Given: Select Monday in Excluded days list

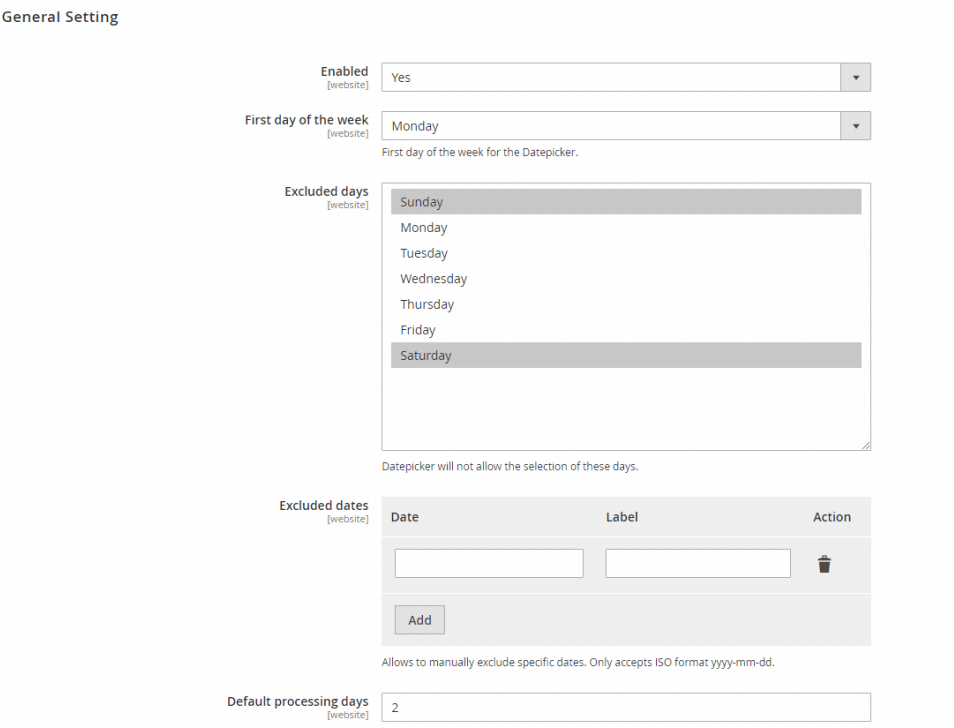Looking at the screenshot, I should 625,227.
